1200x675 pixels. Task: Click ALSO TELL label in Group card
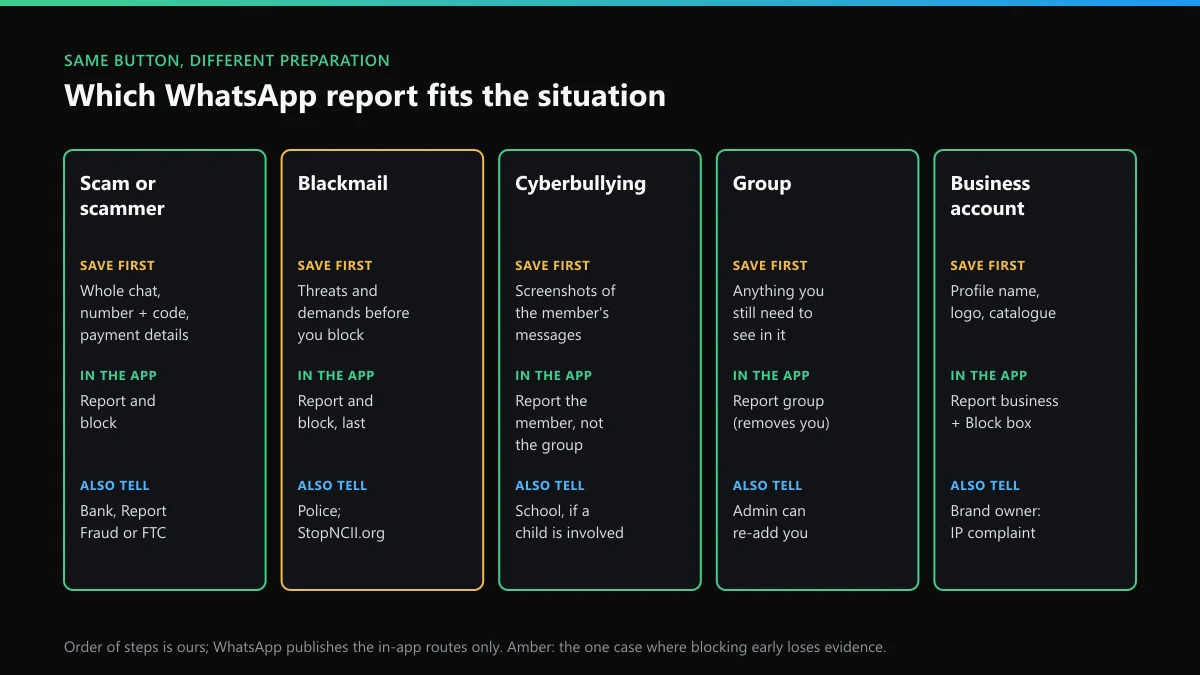coord(767,486)
